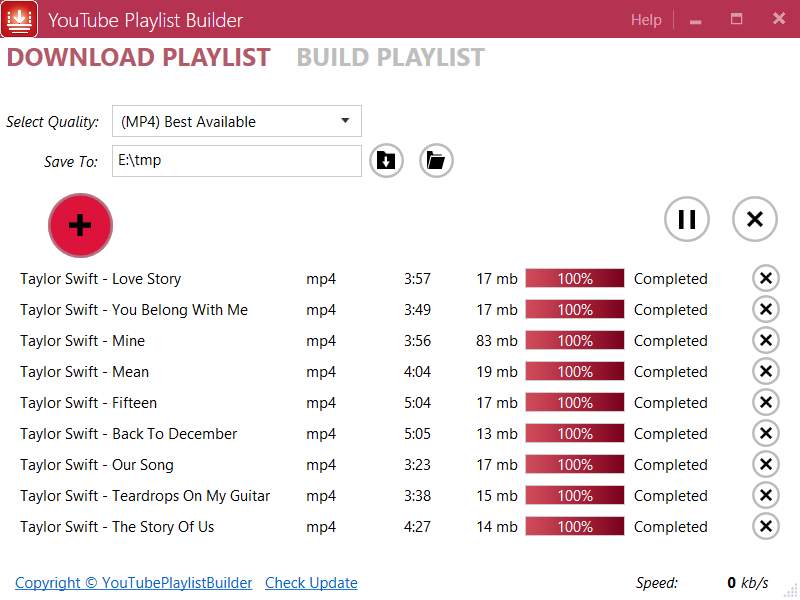Image resolution: width=800 pixels, height=600 pixels.
Task: Click the mp4 format of Fifteen
Action: pos(321,404)
